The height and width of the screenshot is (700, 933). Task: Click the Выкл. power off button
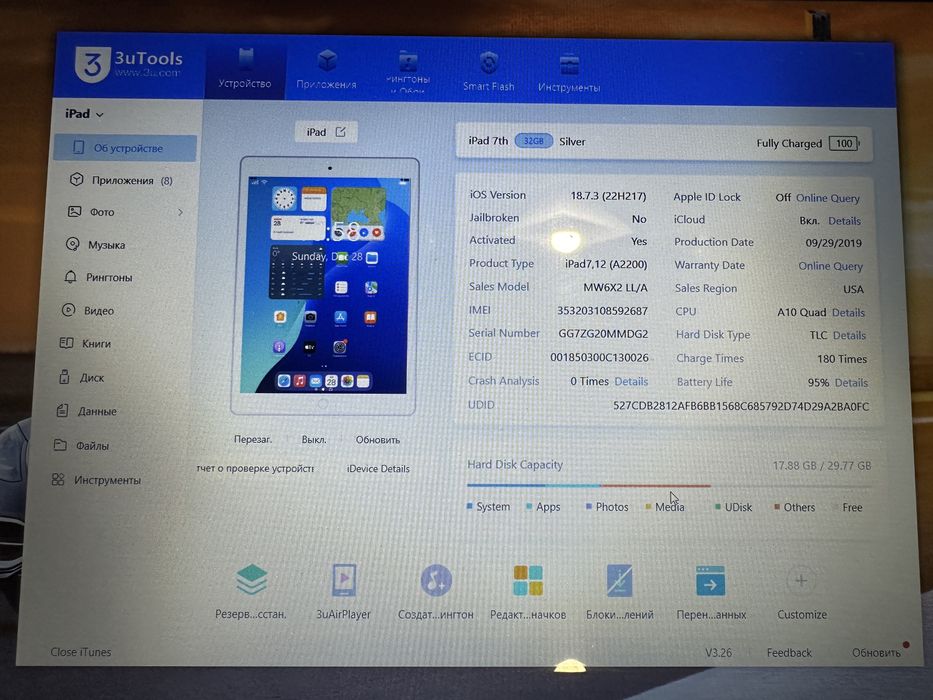coord(314,440)
